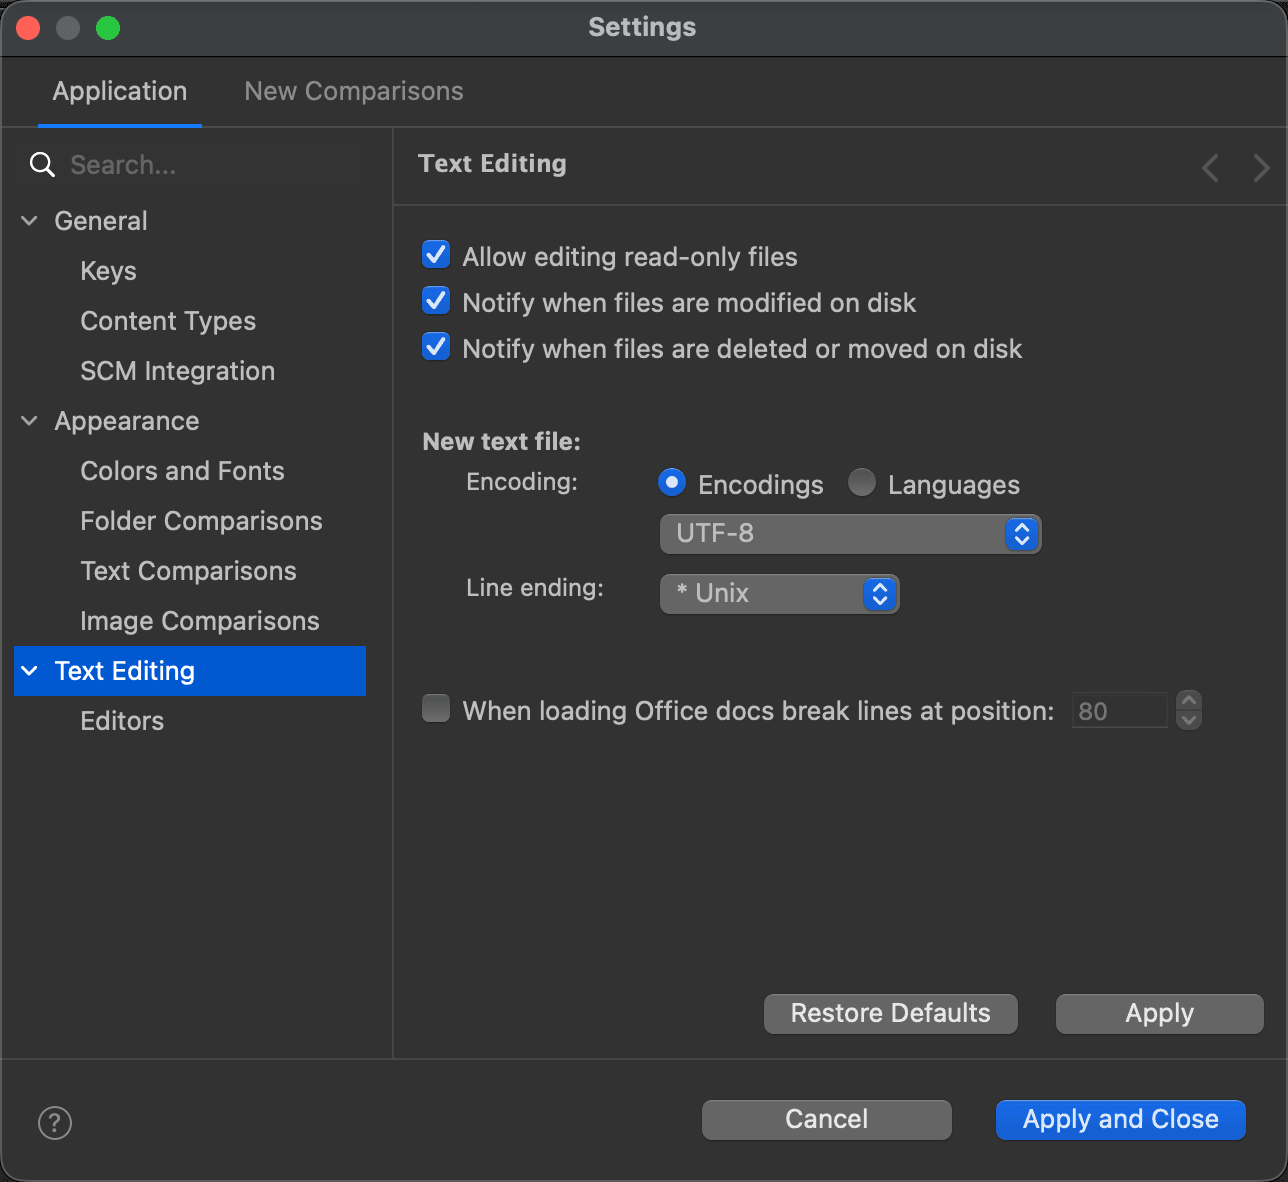This screenshot has width=1288, height=1182.
Task: Enable break lines for Office docs checkbox
Action: click(436, 709)
